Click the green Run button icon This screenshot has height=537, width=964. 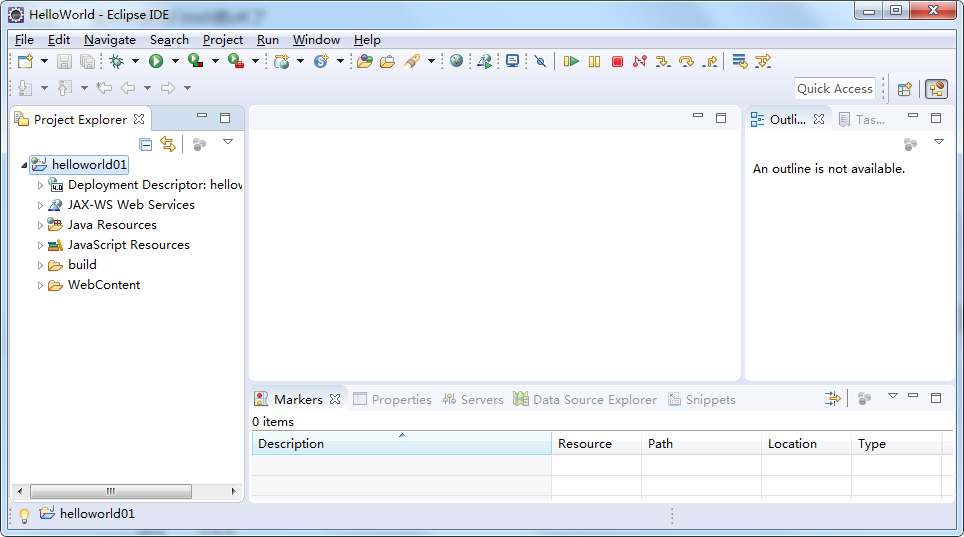coord(156,61)
